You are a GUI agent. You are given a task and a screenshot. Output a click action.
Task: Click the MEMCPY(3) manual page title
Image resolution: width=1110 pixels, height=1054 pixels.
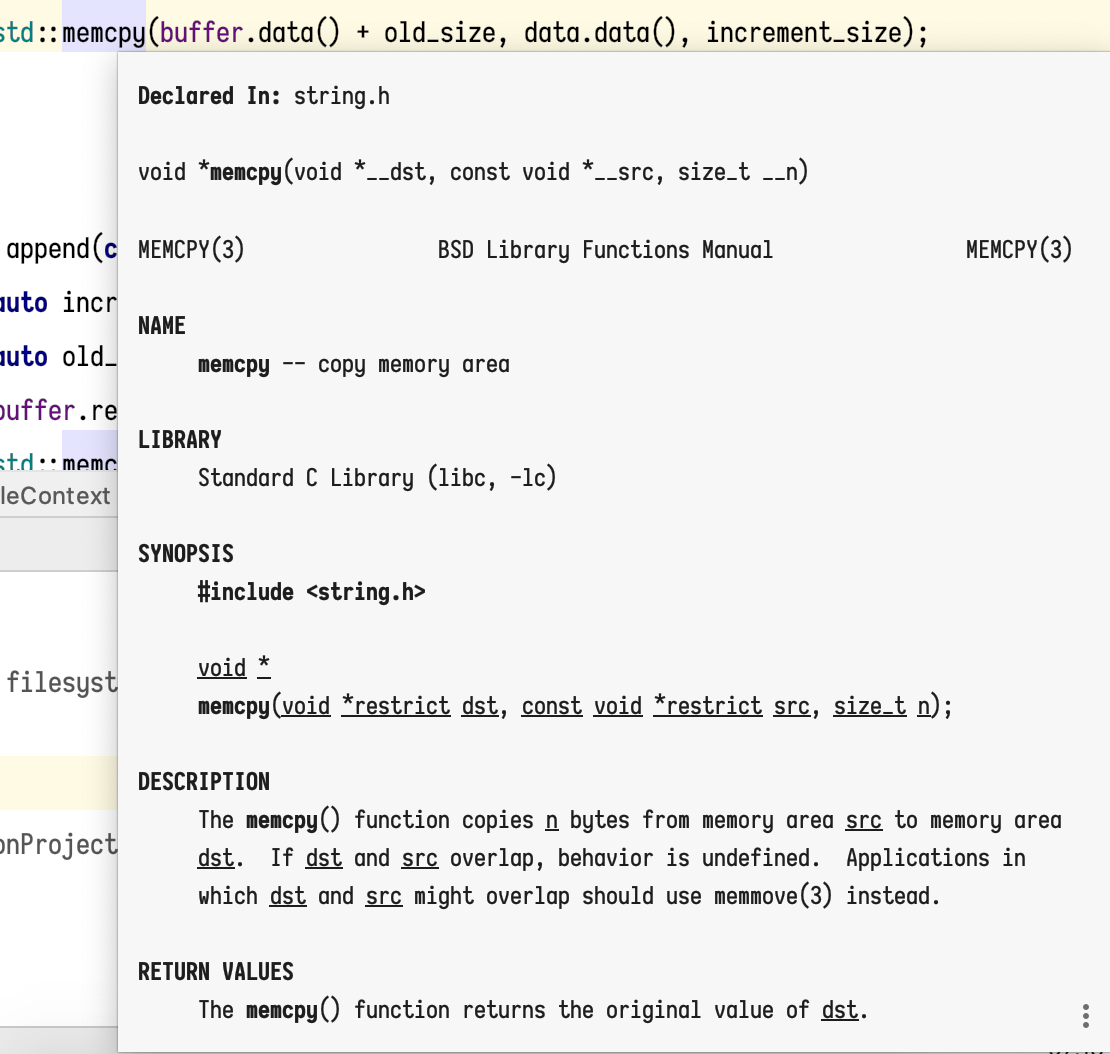[x=190, y=249]
